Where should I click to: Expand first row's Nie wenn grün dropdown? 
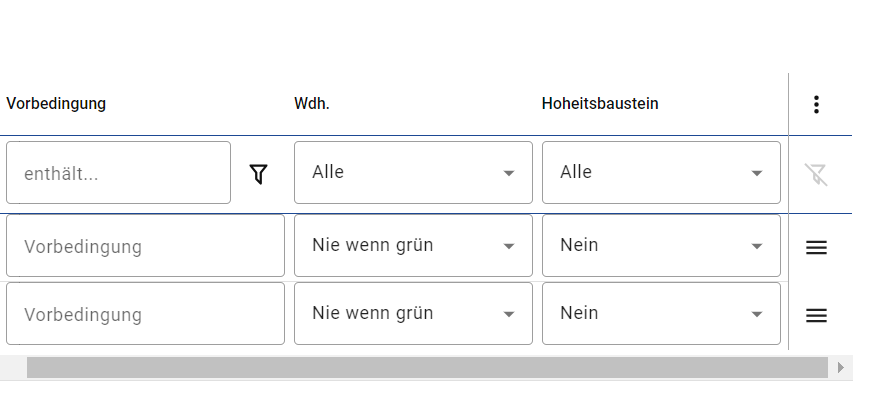point(413,245)
